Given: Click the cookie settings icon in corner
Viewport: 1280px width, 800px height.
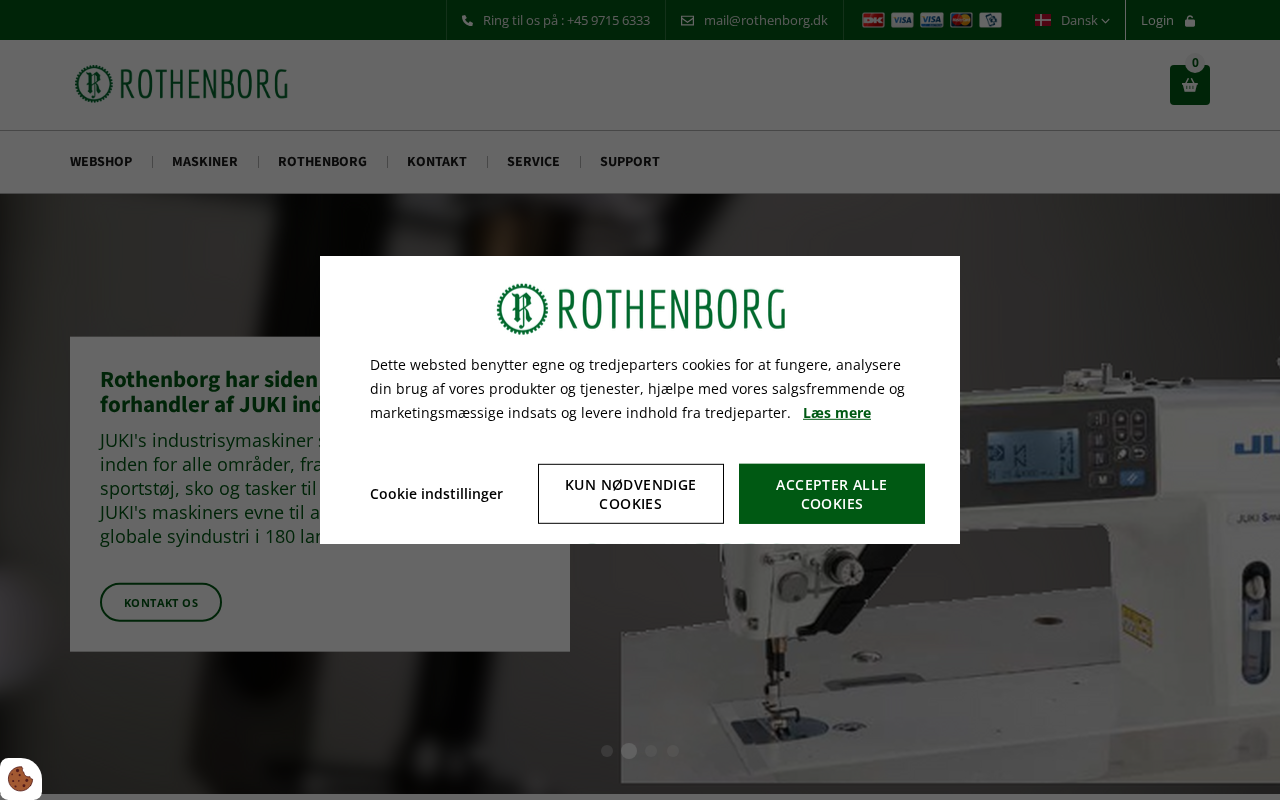Looking at the screenshot, I should tap(20, 779).
